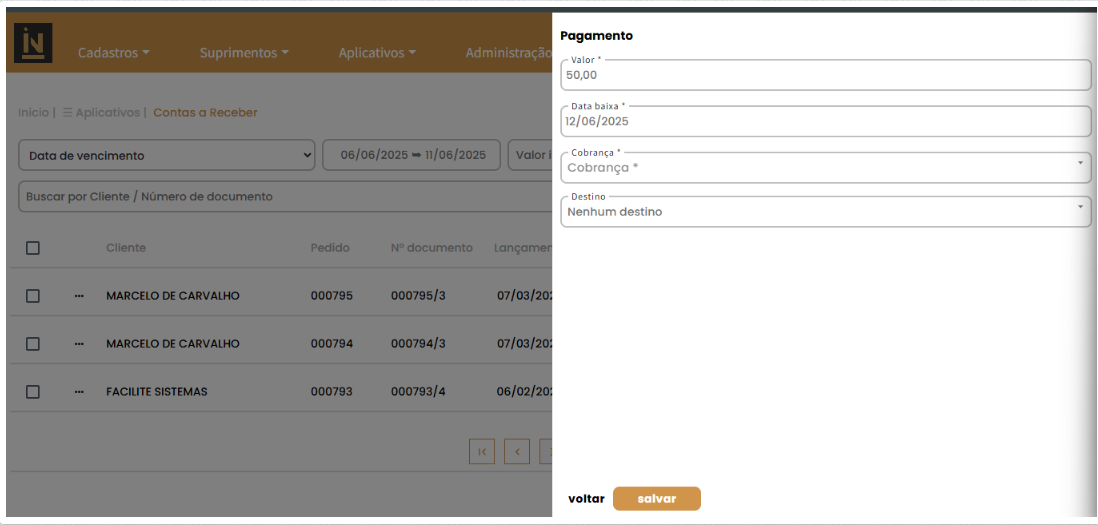Go to Aplicativos breadcrumb link

(x=102, y=113)
